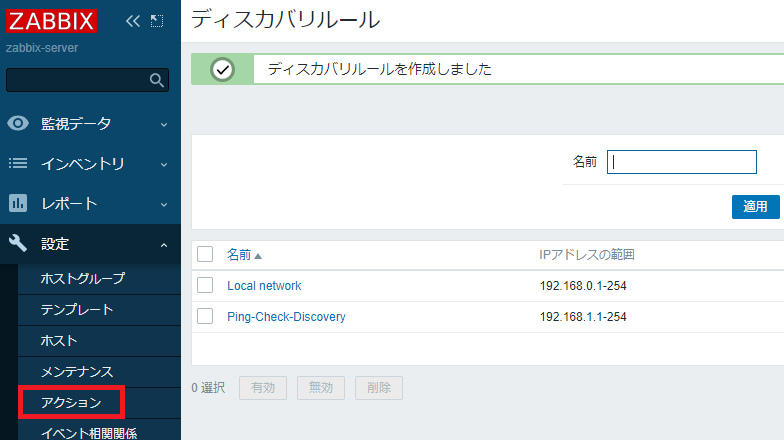
Task: Click the Zabbix logo
Action: (x=51, y=21)
